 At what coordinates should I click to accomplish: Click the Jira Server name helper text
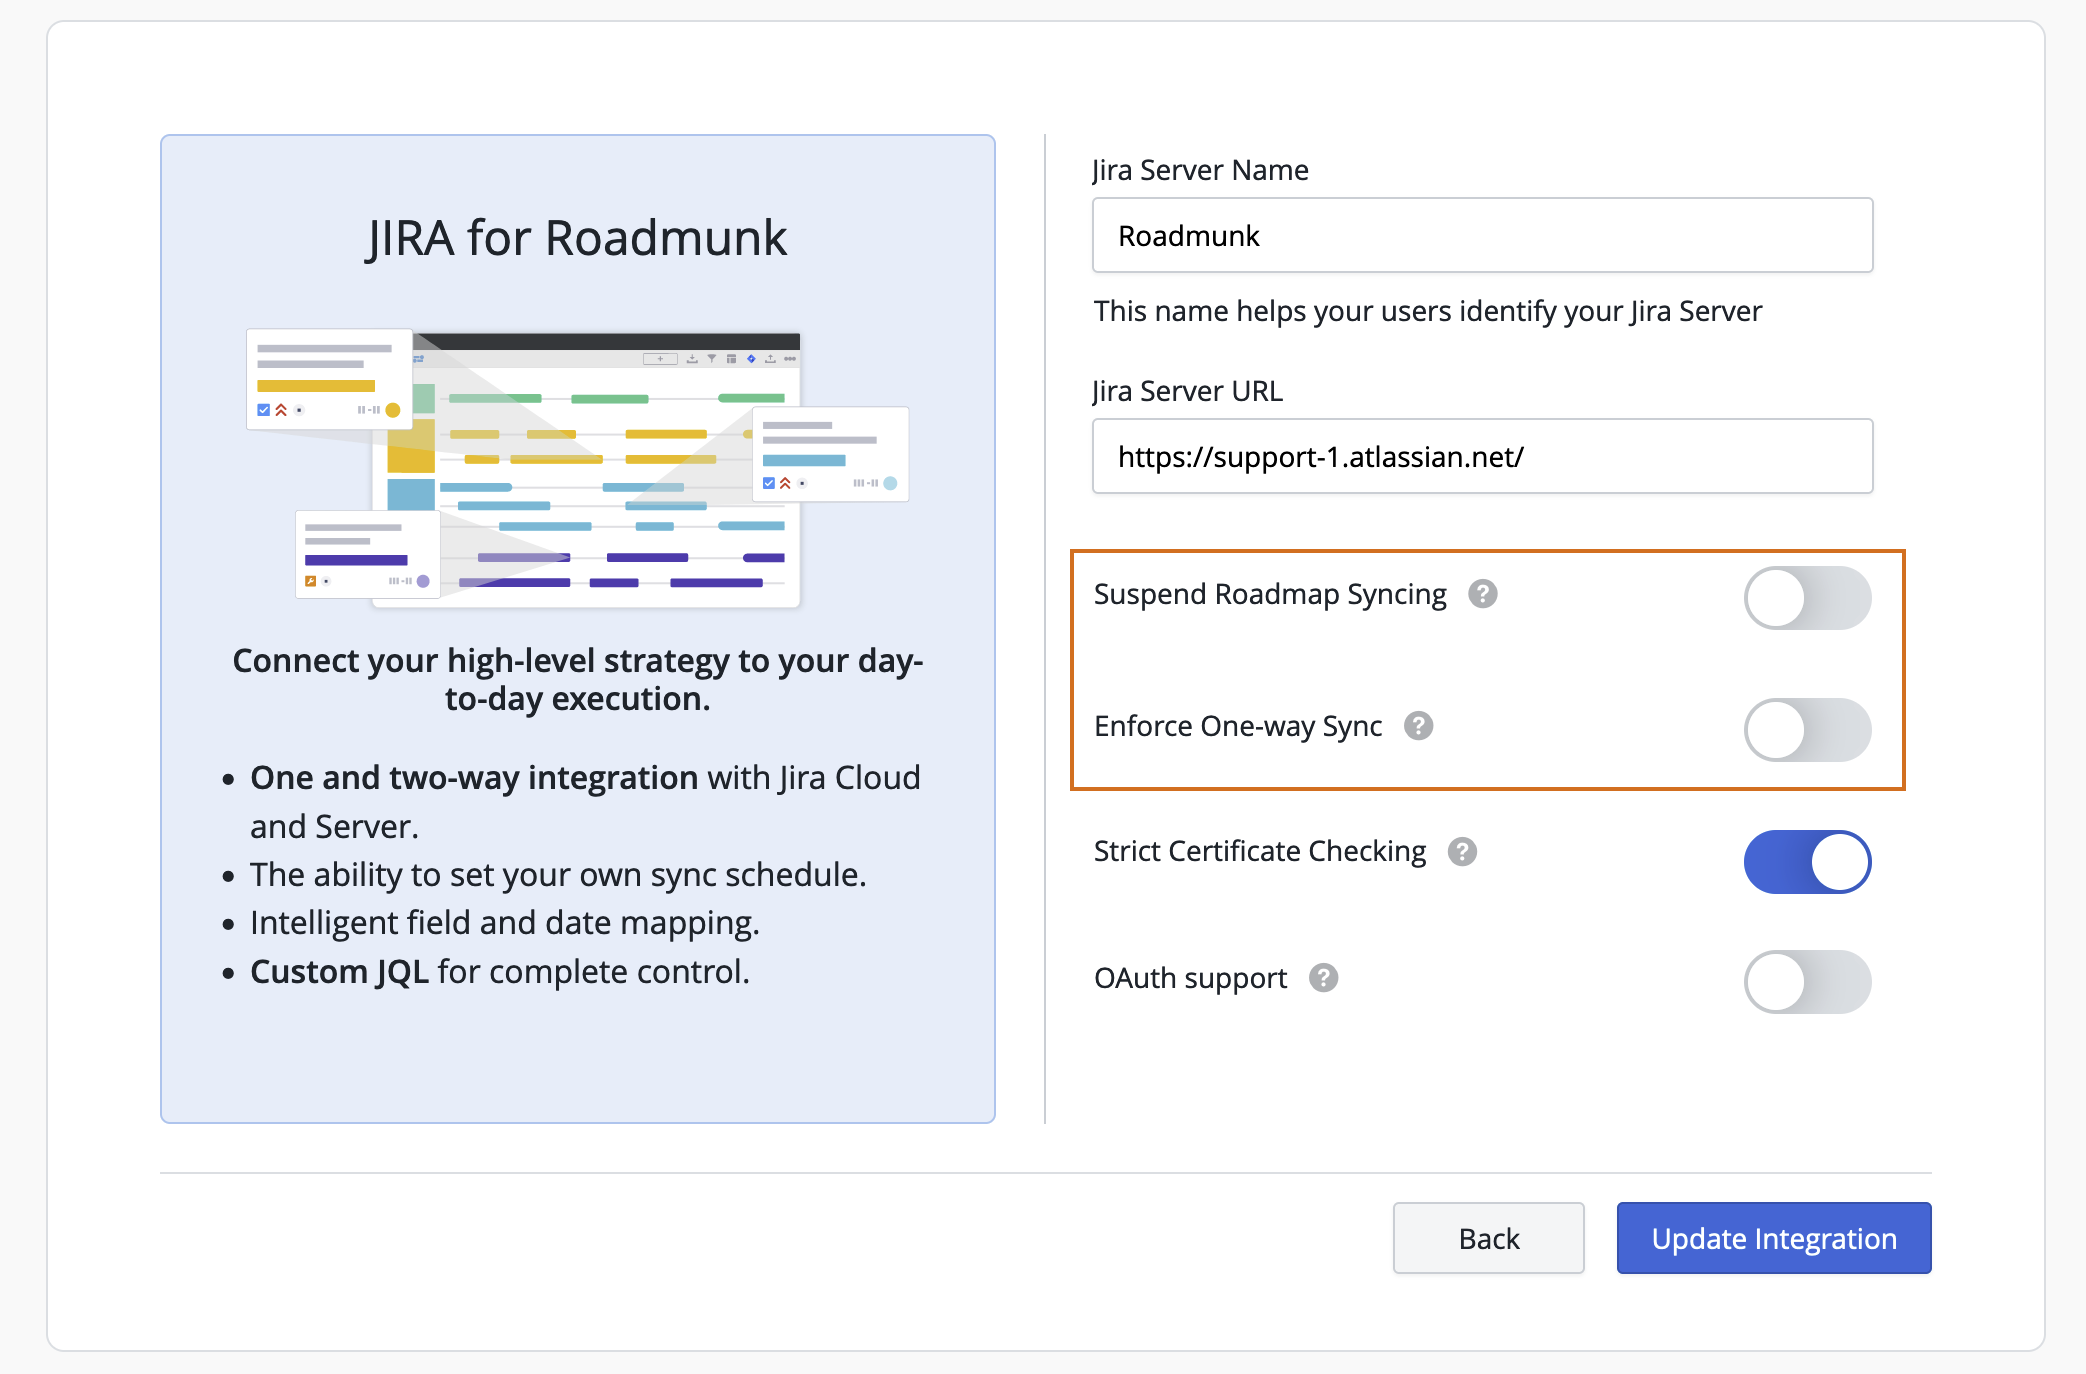click(x=1427, y=311)
